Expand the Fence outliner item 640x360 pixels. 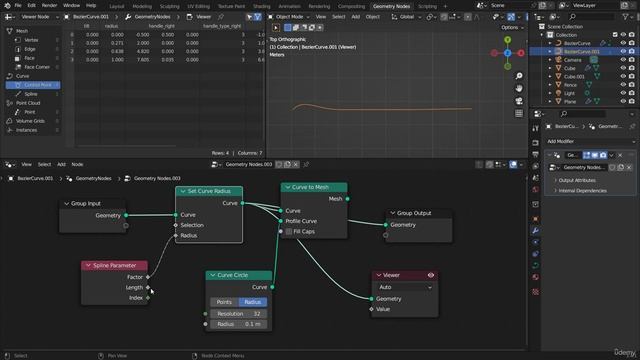click(x=550, y=84)
